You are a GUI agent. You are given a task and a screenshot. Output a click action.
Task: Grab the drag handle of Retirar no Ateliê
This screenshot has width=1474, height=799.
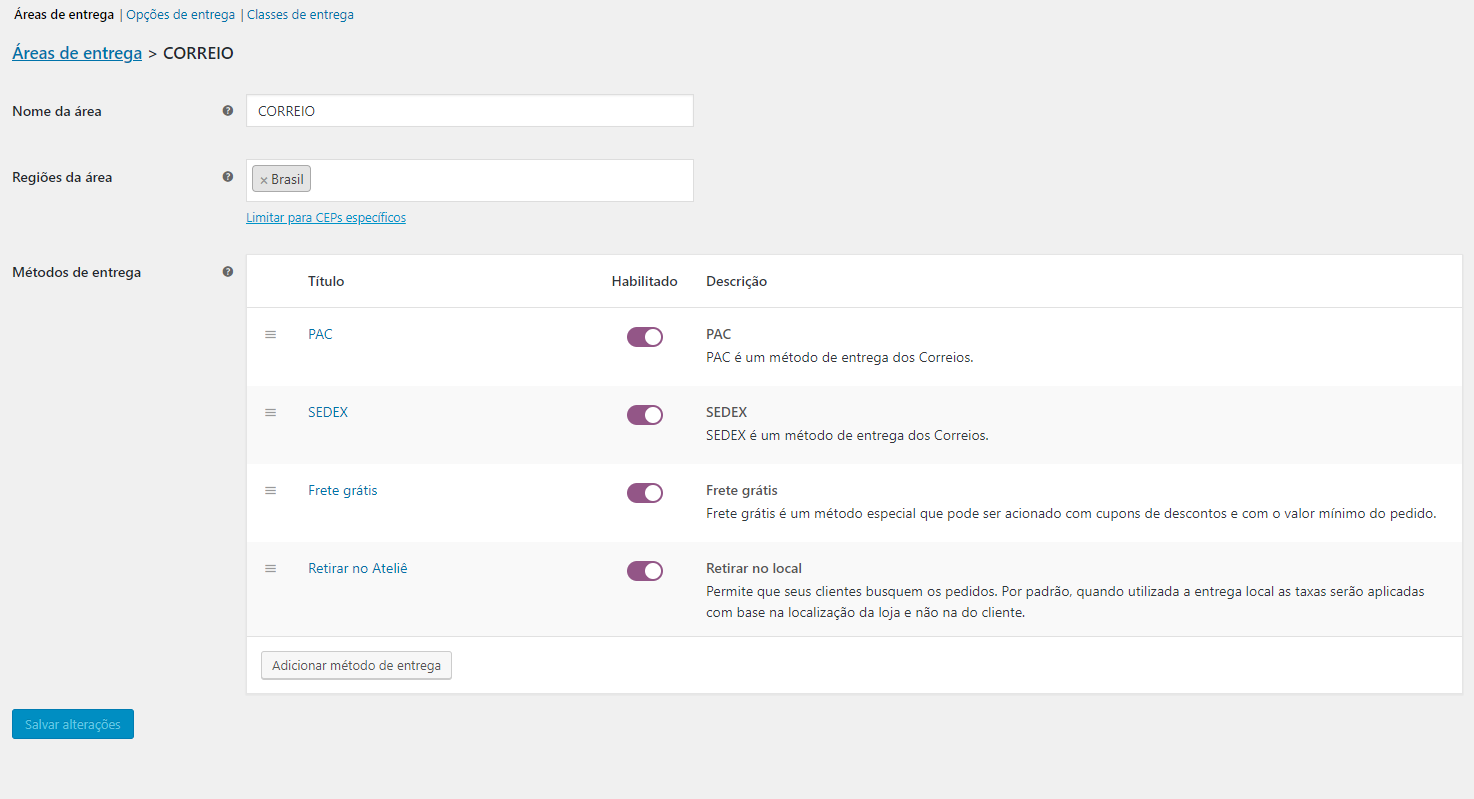click(x=270, y=568)
